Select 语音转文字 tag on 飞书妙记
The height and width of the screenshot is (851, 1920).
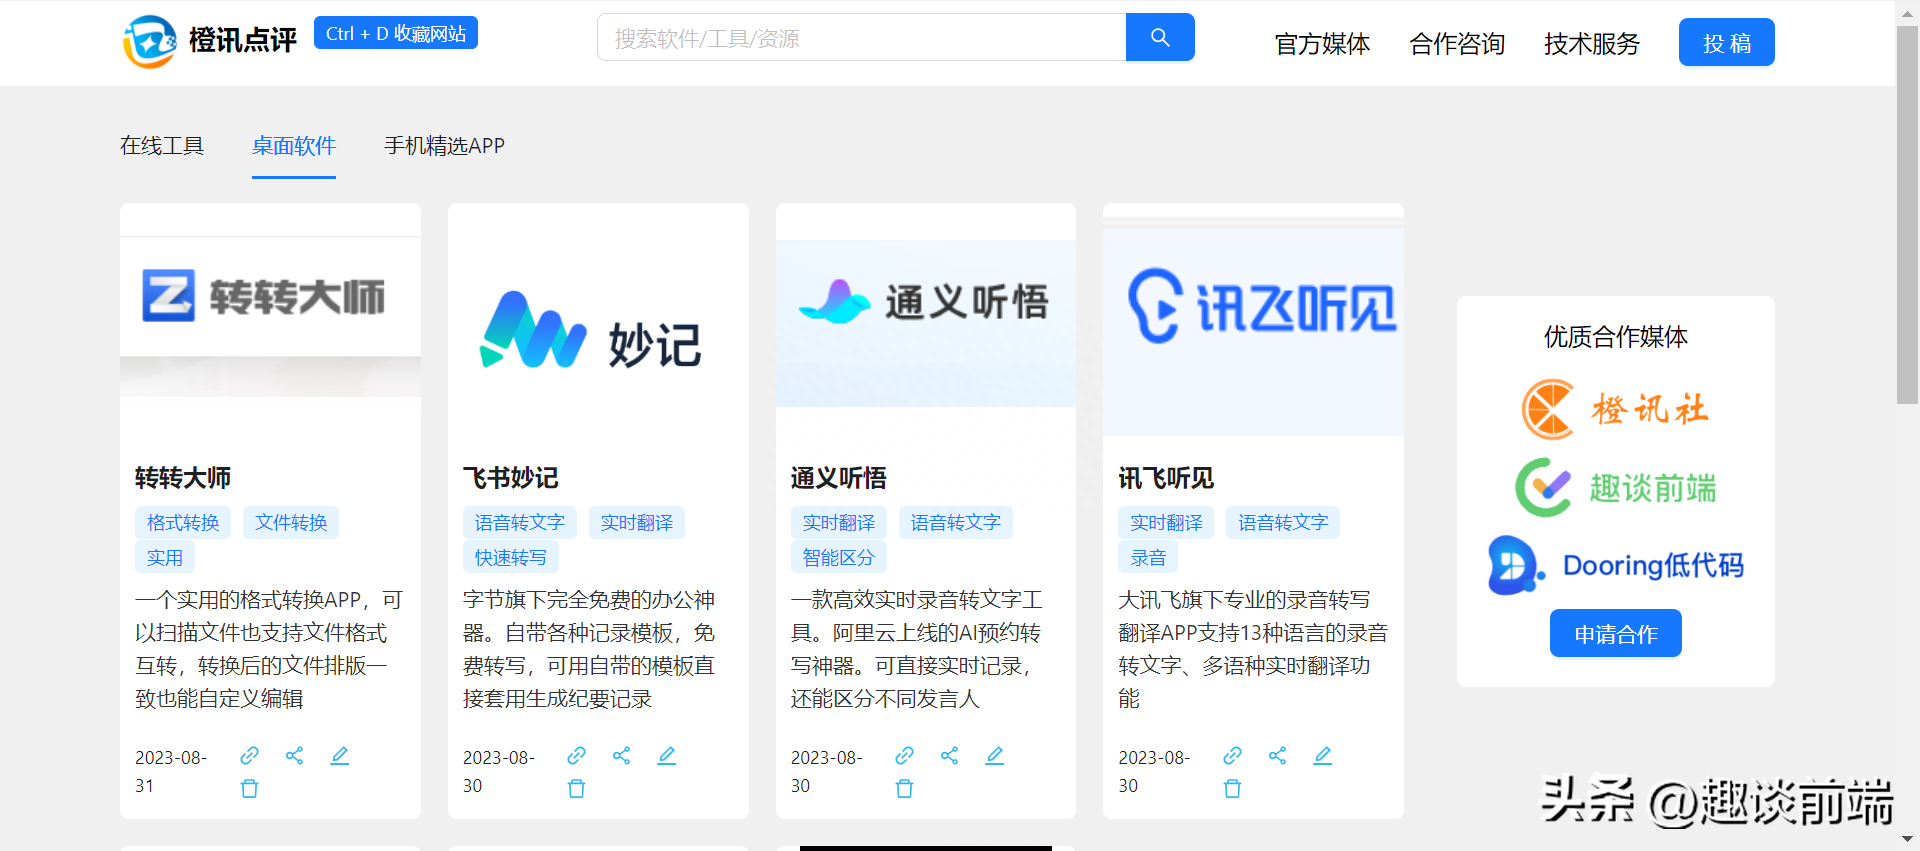coord(520,522)
